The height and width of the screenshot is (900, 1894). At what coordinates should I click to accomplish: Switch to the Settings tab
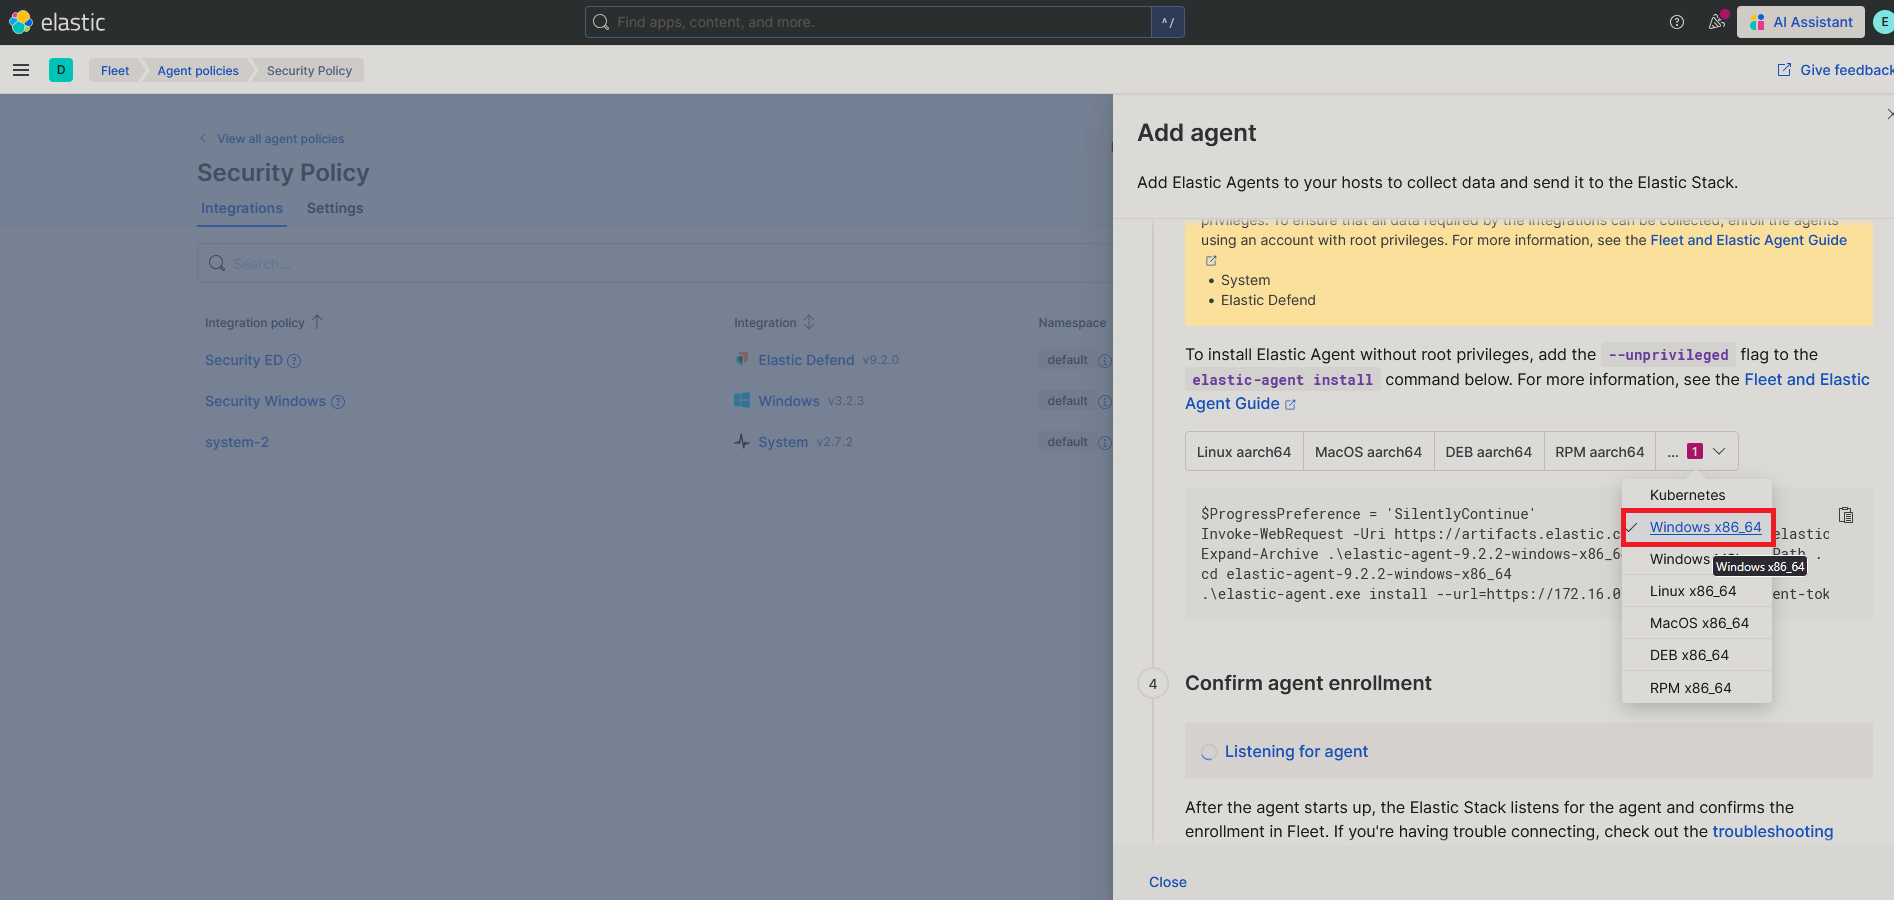[335, 208]
